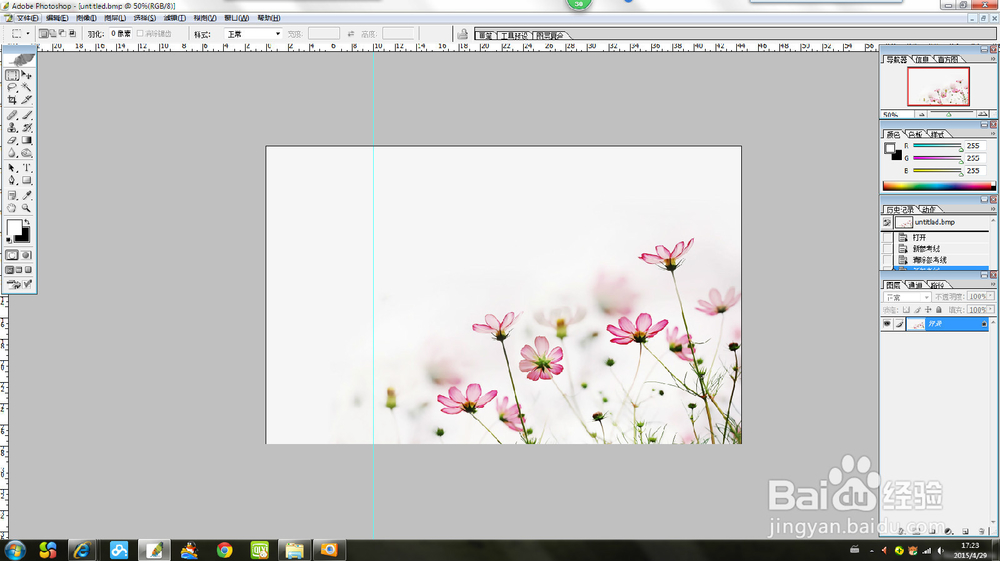This screenshot has height=561, width=1000.
Task: Select the Zoom tool
Action: (27, 208)
